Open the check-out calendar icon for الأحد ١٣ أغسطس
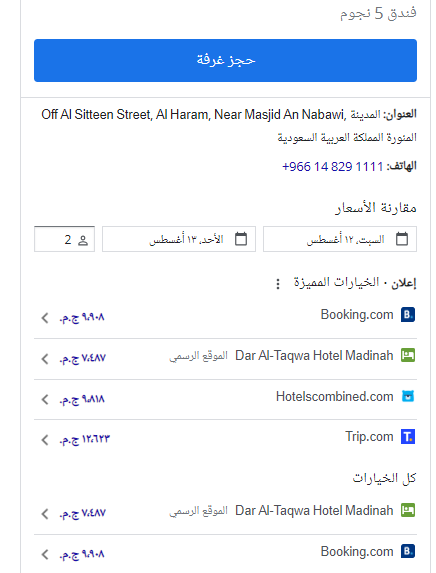This screenshot has width=436, height=573. [x=241, y=239]
